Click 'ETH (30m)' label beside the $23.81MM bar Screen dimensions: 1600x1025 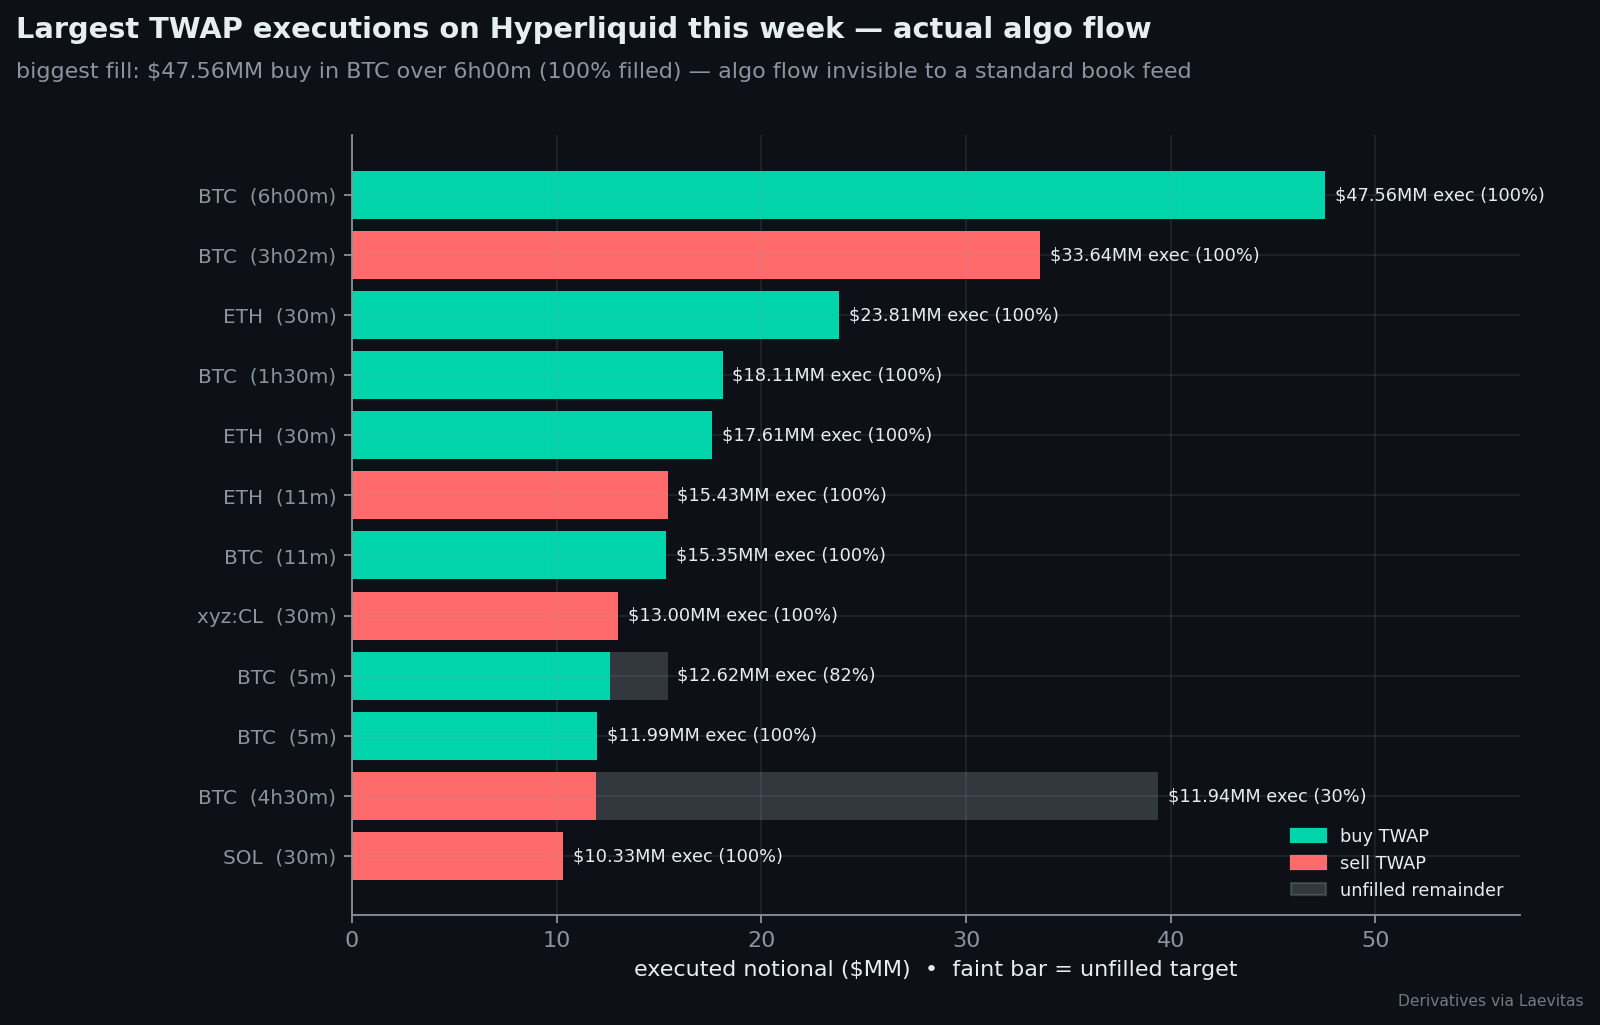coord(280,316)
